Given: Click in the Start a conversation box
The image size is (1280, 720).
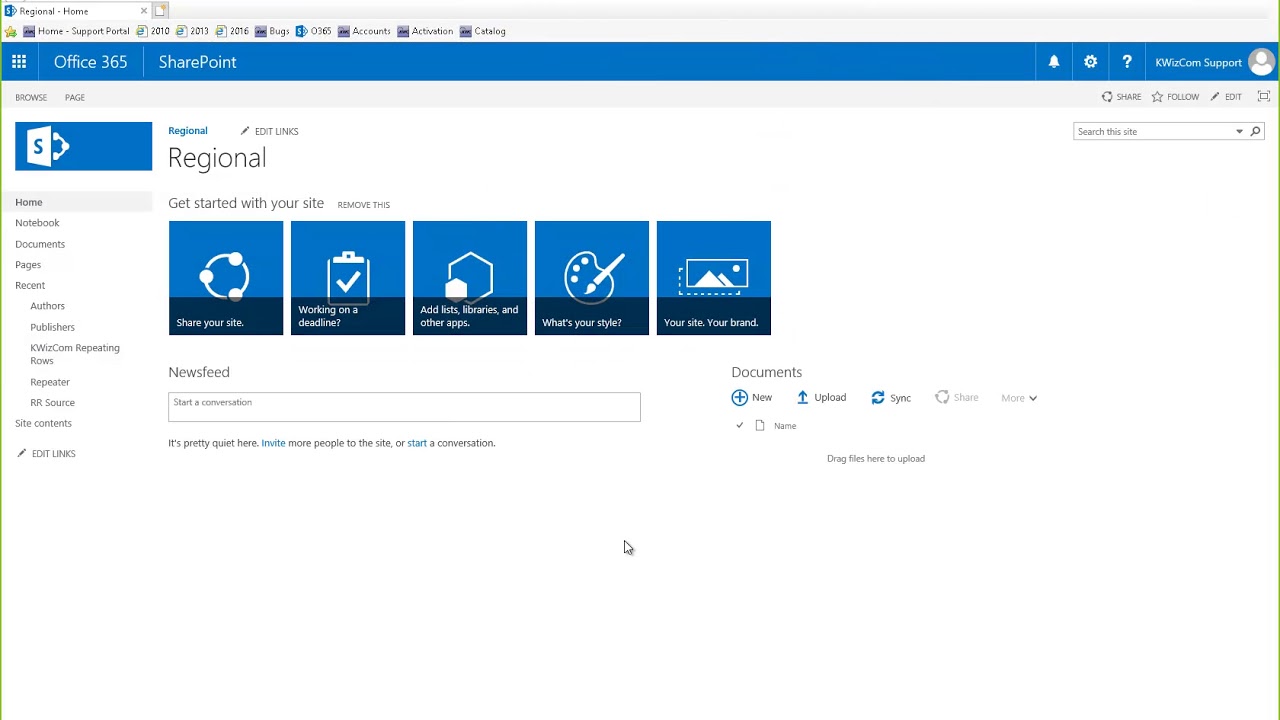Looking at the screenshot, I should 404,406.
